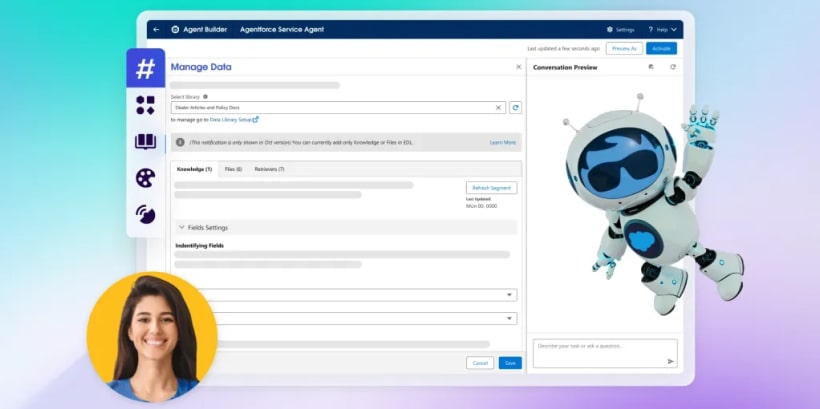Refresh the Select Library list icon
Image resolution: width=820 pixels, height=409 pixels.
515,107
